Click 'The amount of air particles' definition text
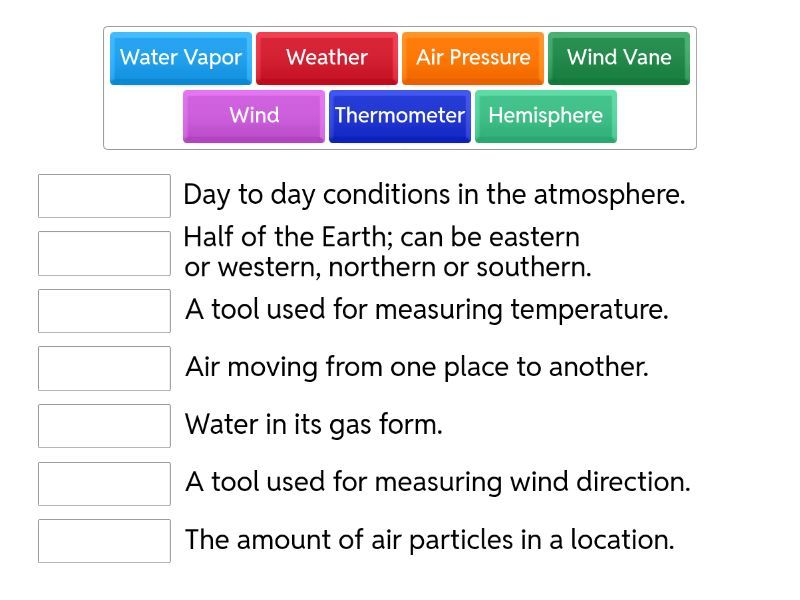The width and height of the screenshot is (800, 600). (429, 540)
